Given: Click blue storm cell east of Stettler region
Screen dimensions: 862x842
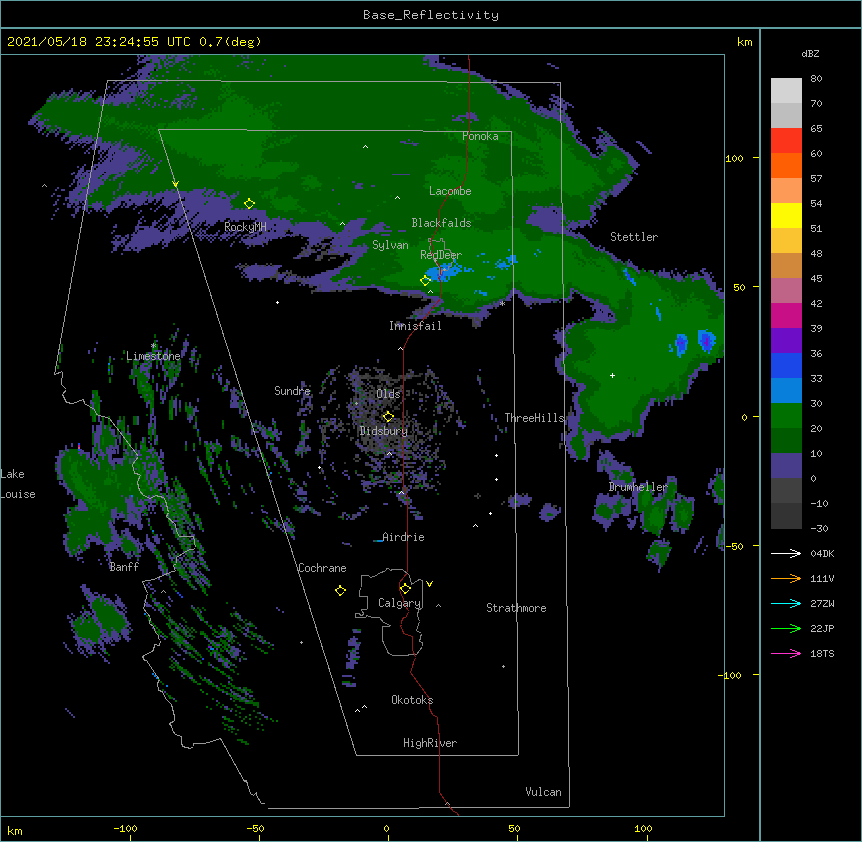Looking at the screenshot, I should click(706, 341).
